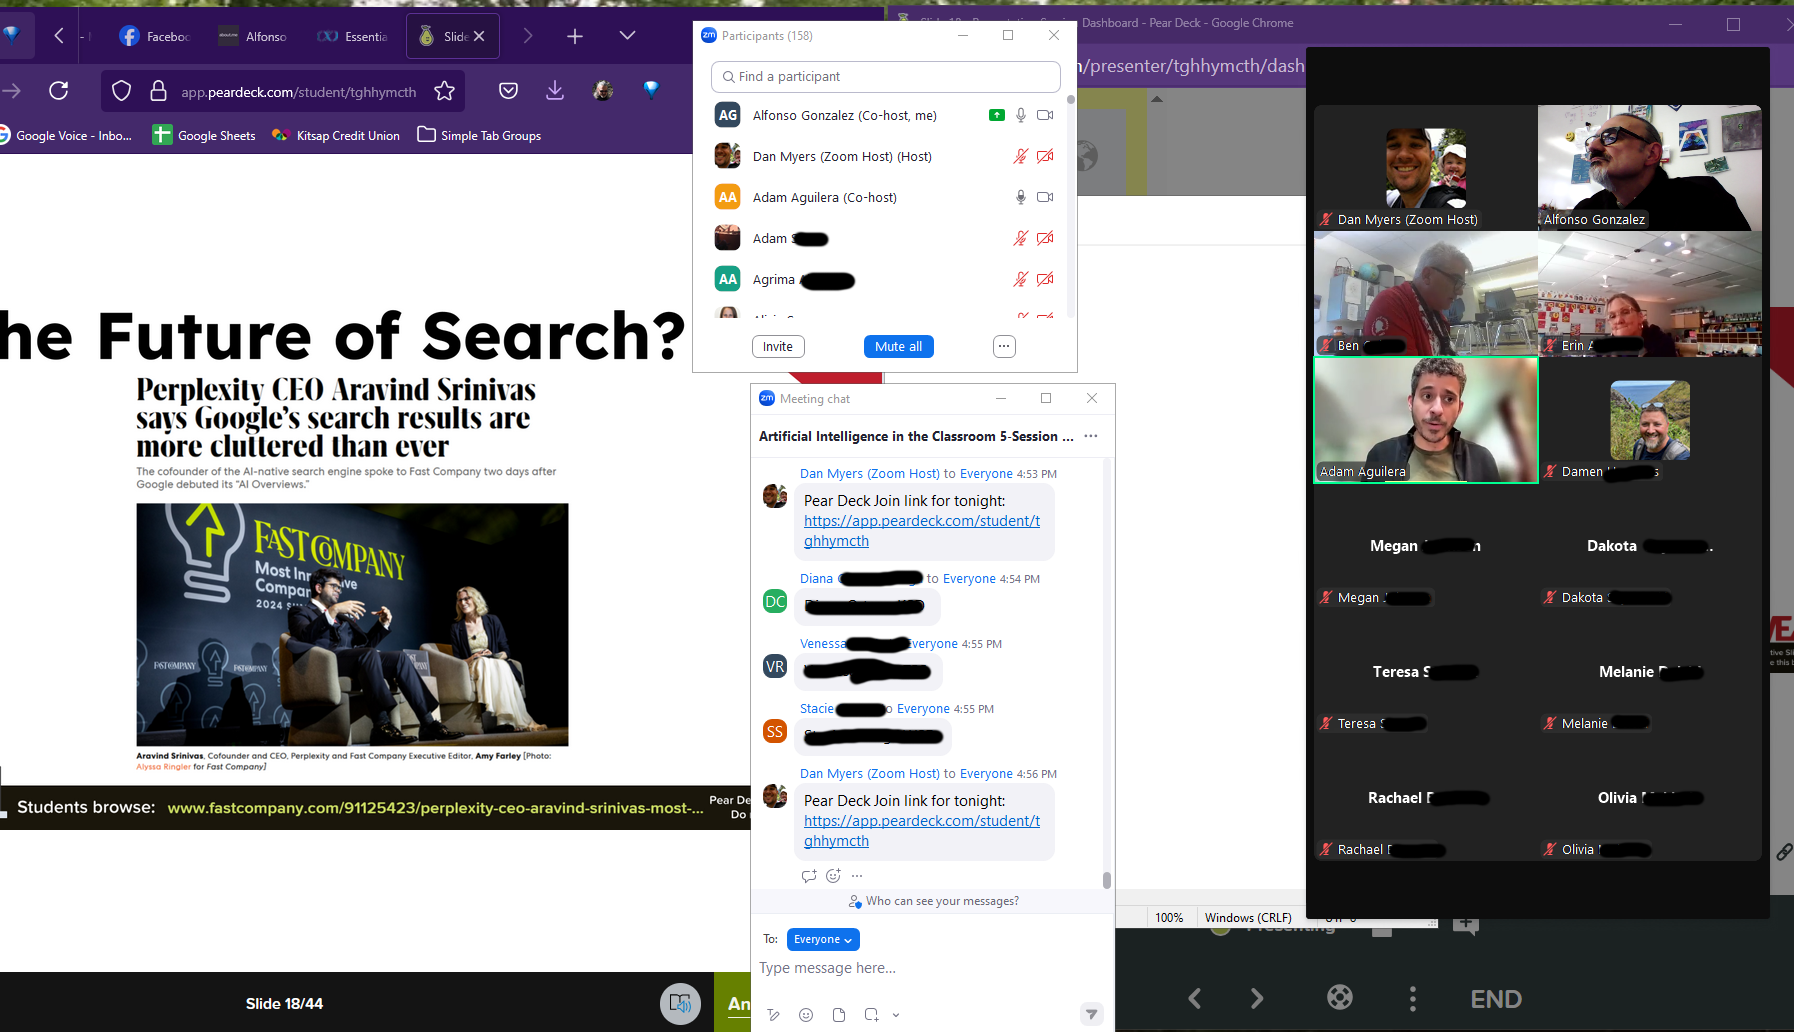Attach a file in chat

tap(839, 1015)
